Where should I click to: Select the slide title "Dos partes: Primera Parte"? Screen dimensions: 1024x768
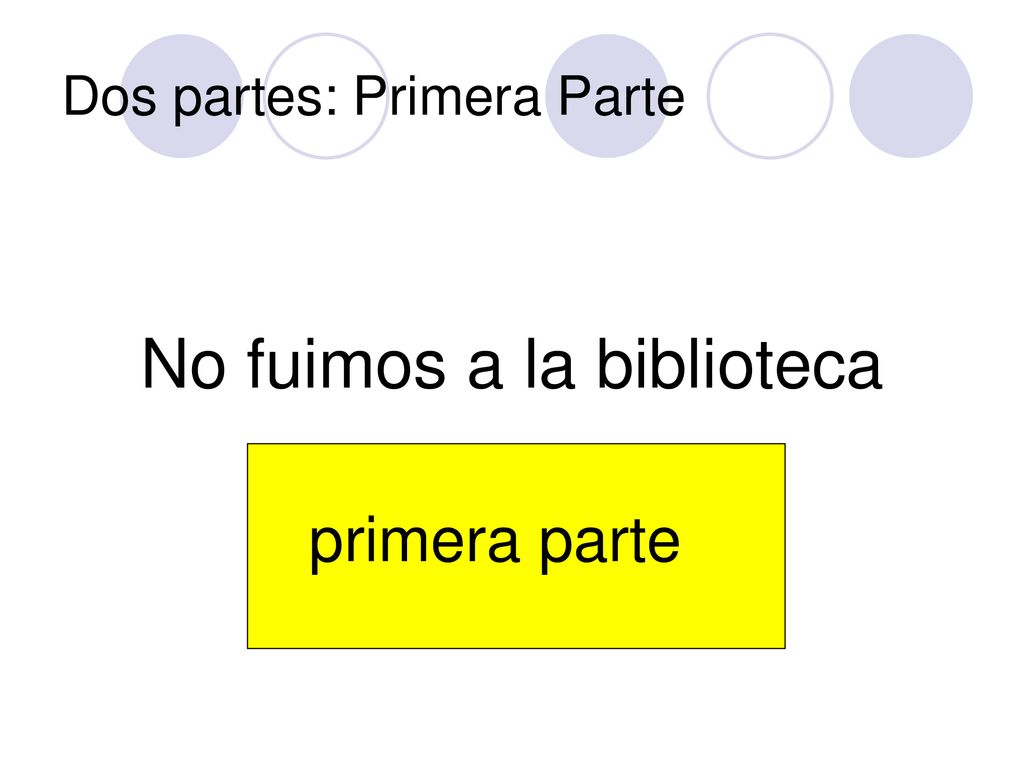click(374, 97)
